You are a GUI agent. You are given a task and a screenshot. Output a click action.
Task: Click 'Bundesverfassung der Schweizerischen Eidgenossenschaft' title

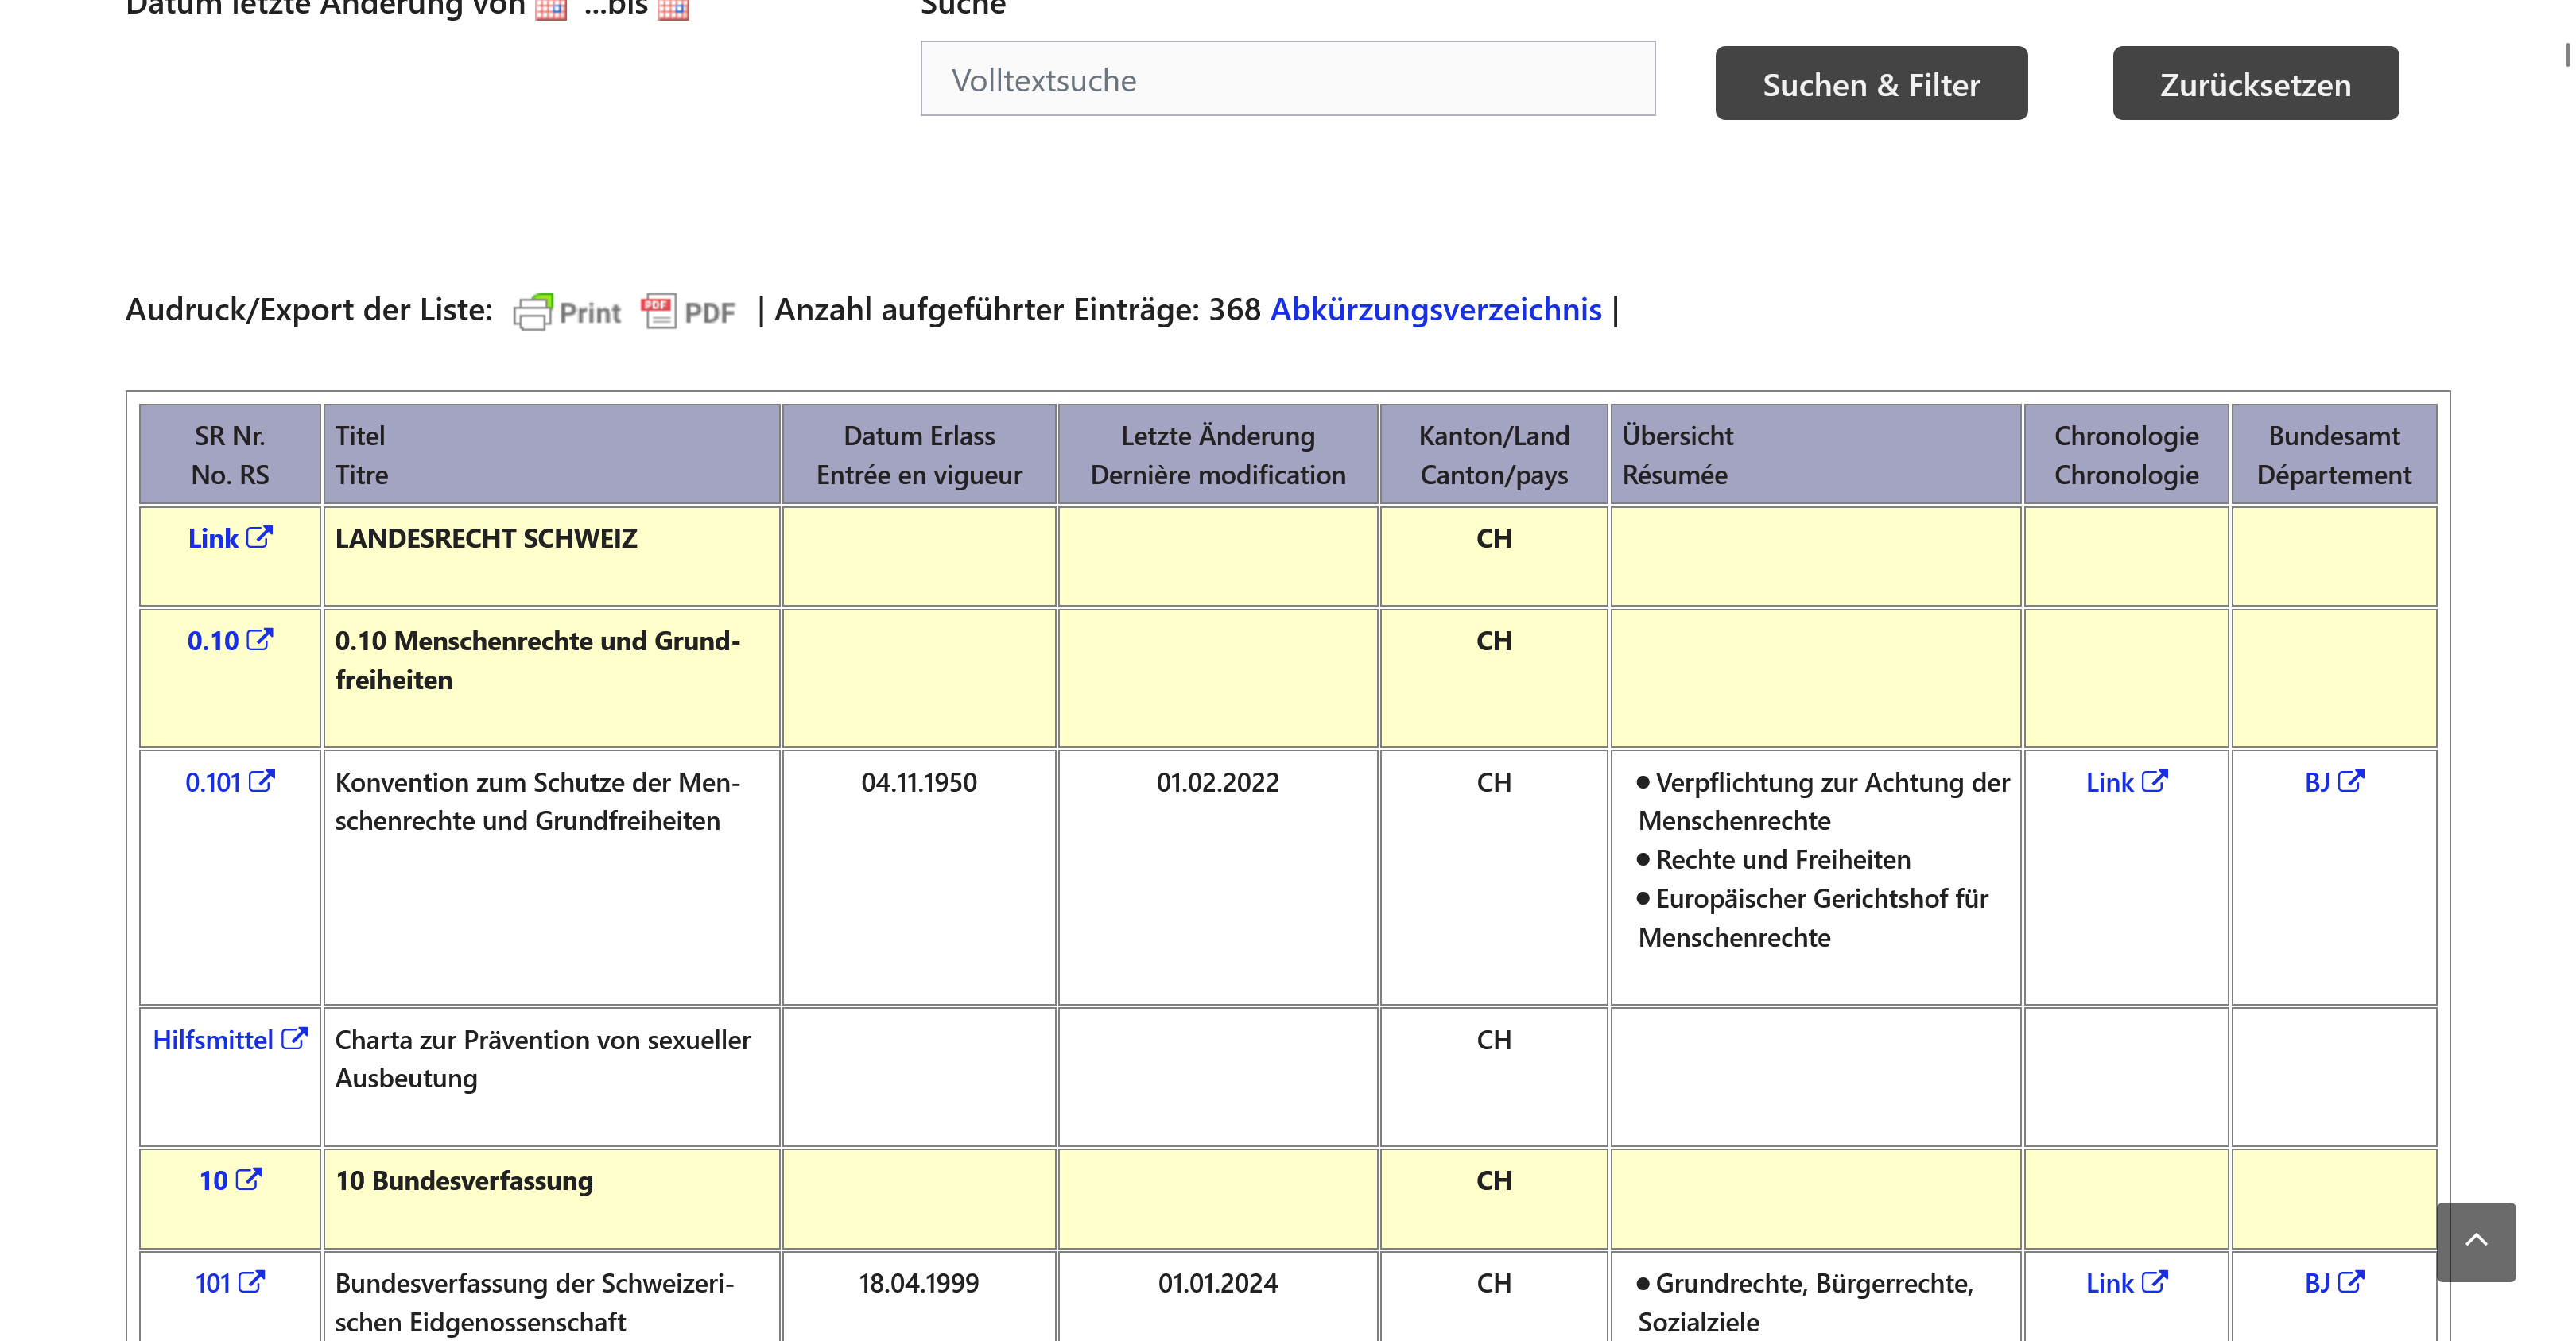[x=535, y=1303]
